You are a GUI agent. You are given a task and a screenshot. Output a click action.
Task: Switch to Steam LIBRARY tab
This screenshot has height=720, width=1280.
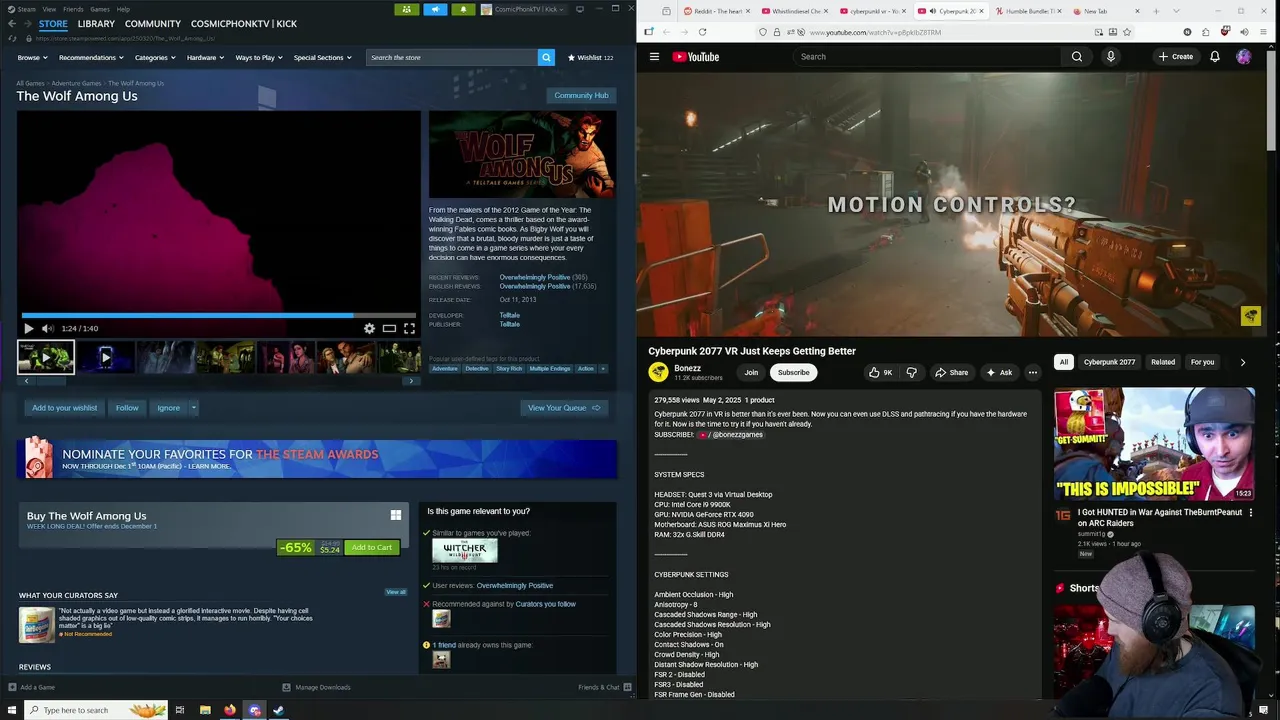pos(96,23)
